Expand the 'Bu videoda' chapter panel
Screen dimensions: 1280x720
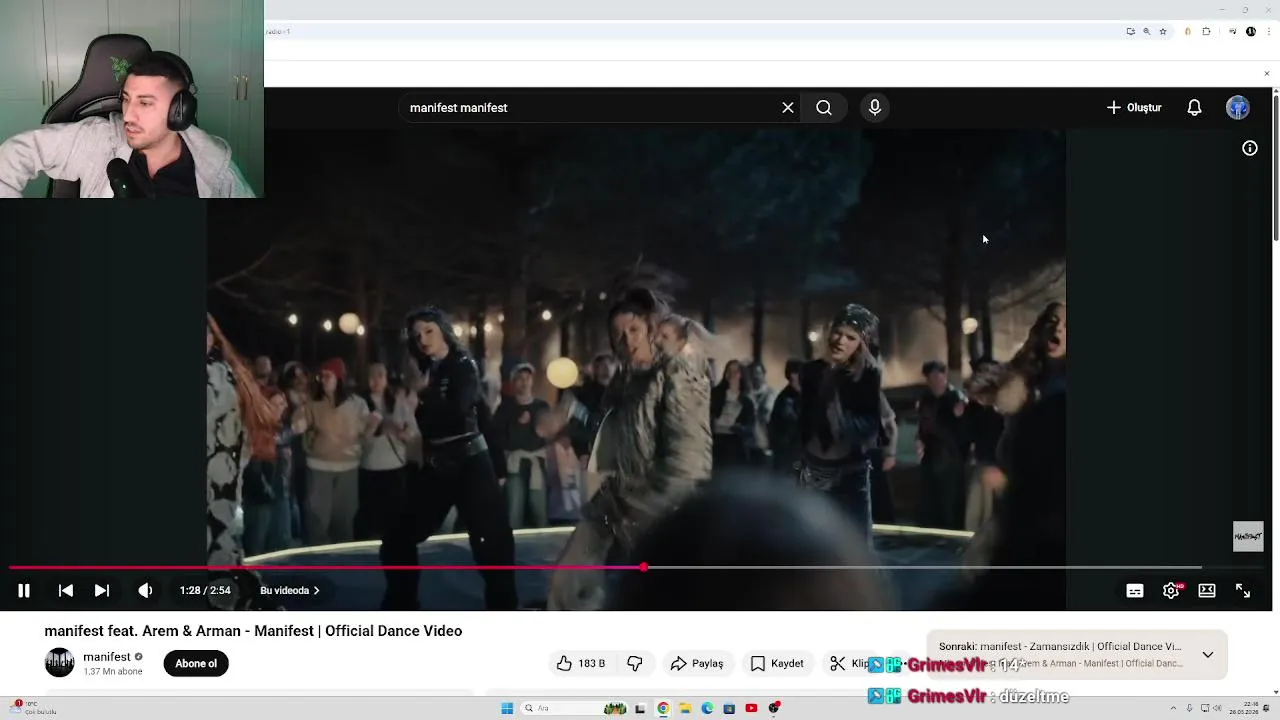[x=290, y=590]
